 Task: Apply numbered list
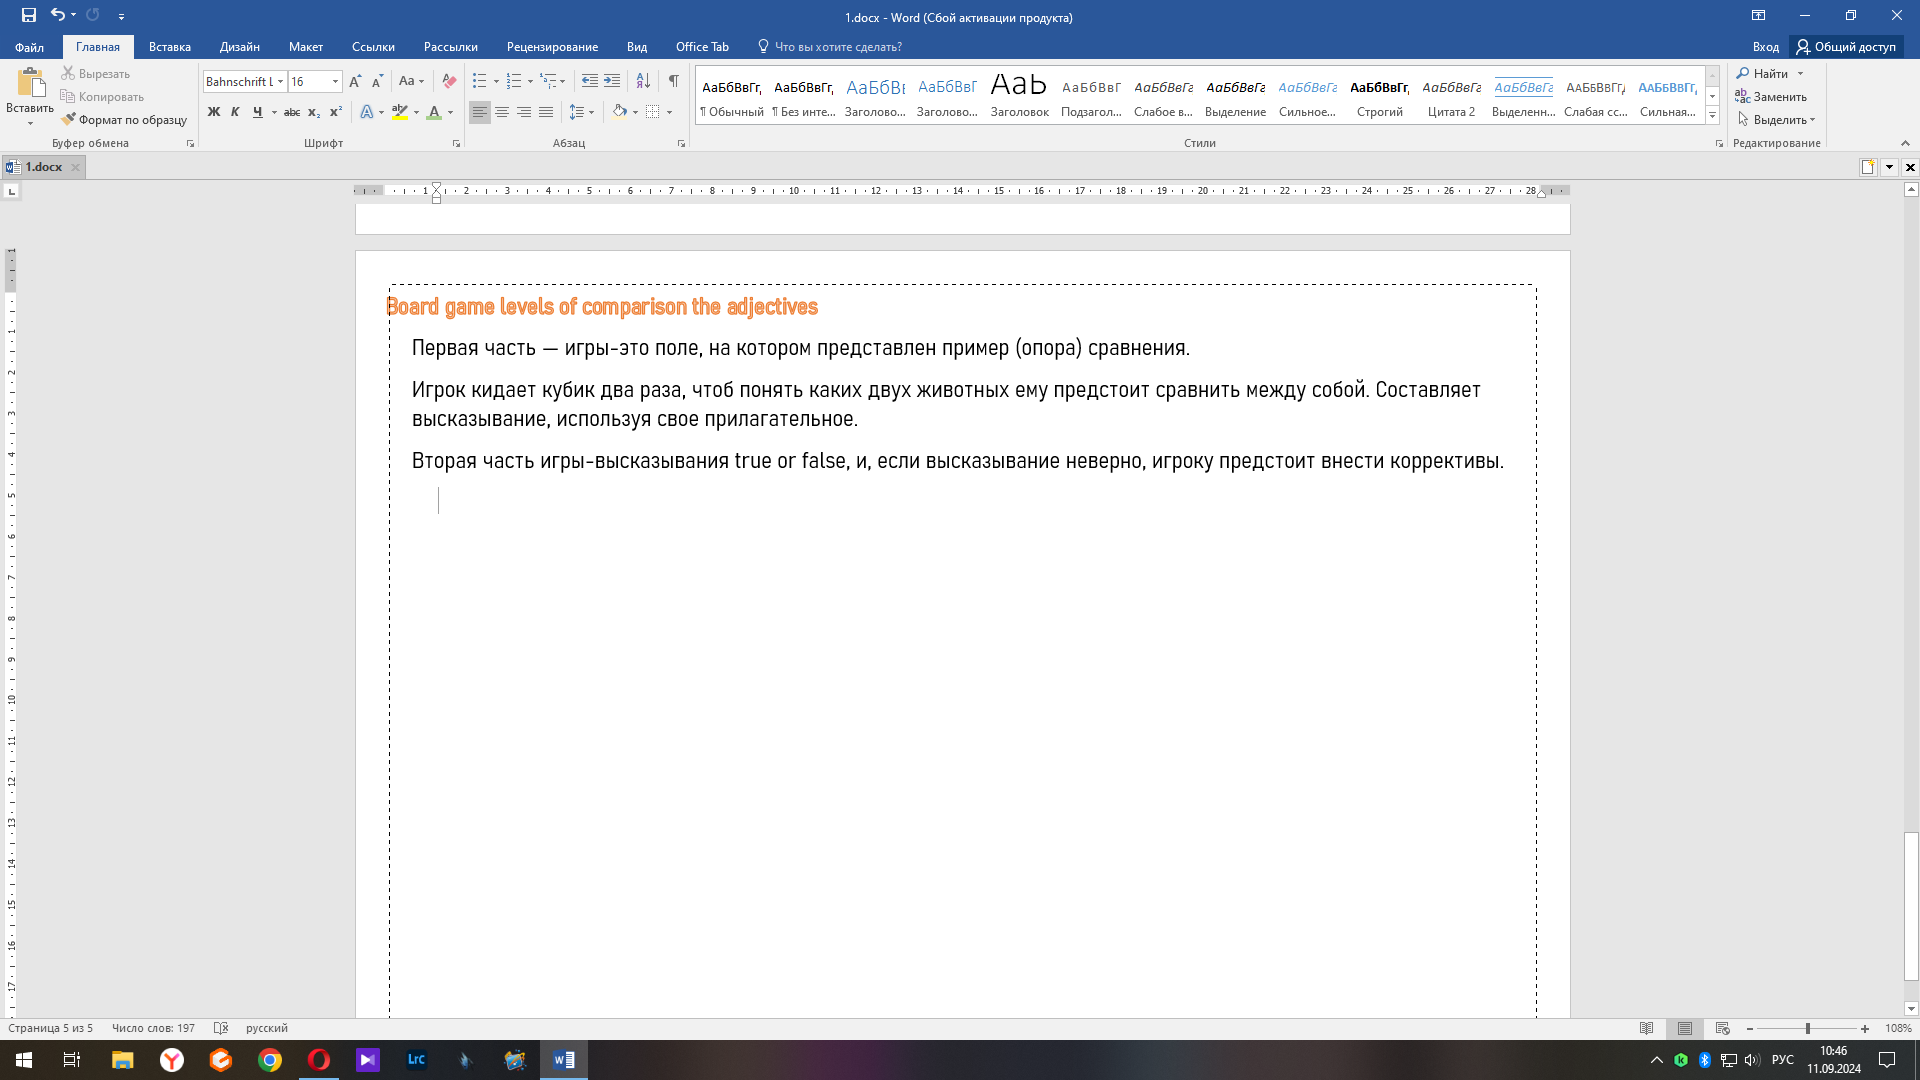click(514, 82)
